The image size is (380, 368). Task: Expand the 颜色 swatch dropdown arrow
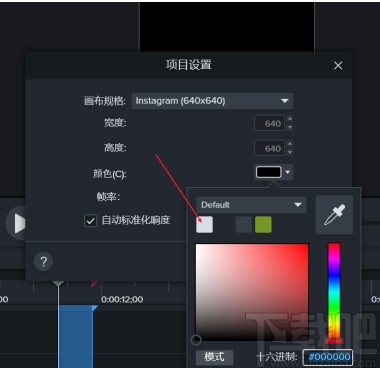point(288,172)
